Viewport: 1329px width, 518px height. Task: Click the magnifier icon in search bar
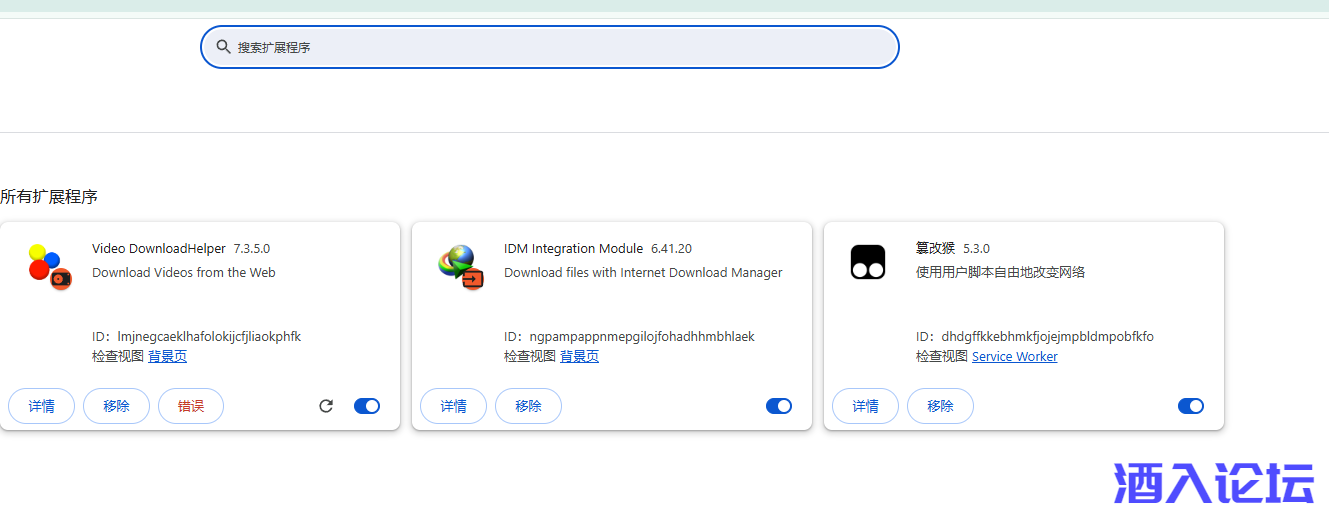point(223,47)
